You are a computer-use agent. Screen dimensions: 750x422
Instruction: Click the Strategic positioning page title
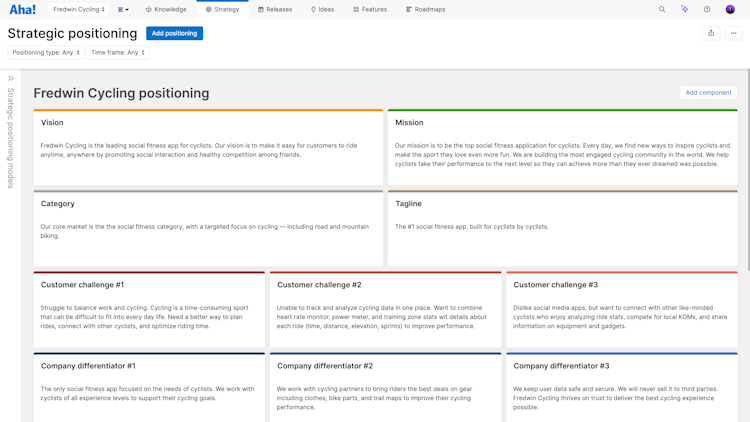coord(72,33)
